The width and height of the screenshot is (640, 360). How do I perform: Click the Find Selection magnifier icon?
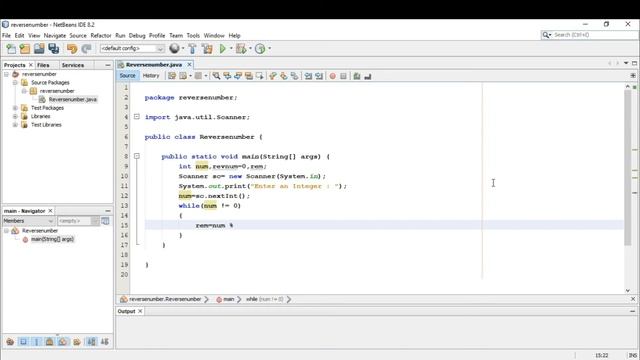click(x=216, y=76)
